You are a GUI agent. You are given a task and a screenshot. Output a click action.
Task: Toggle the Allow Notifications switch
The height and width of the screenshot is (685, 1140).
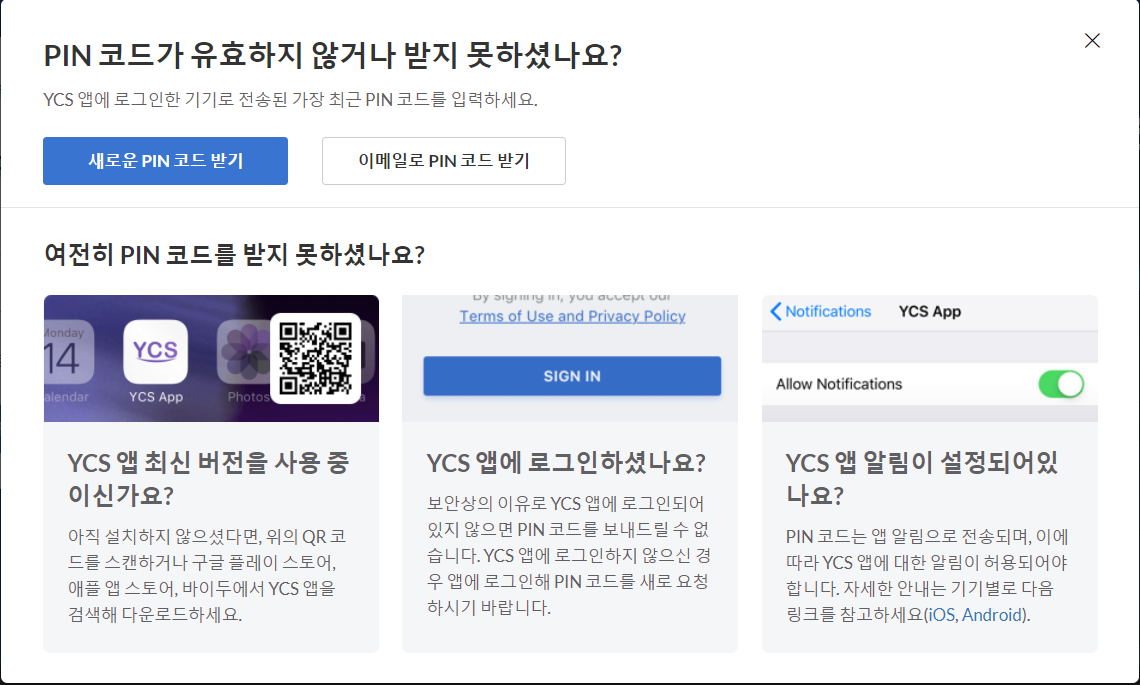point(1061,384)
